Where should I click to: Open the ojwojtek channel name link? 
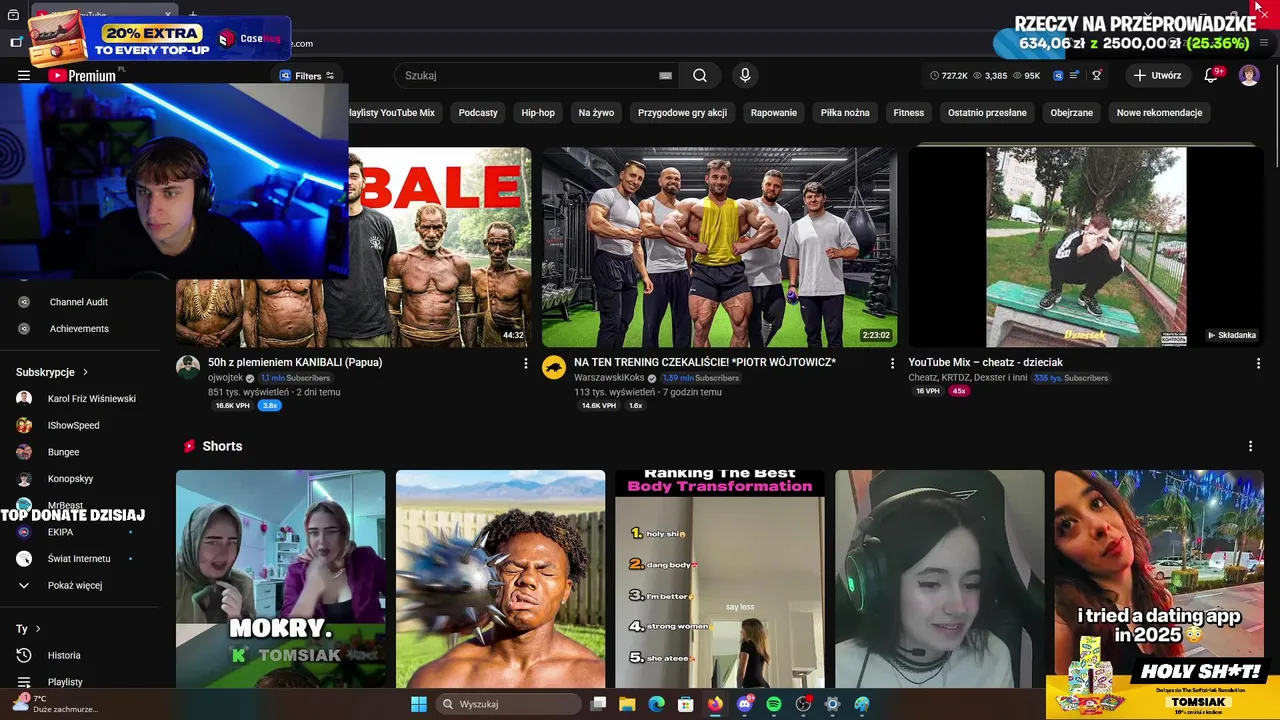coord(225,378)
